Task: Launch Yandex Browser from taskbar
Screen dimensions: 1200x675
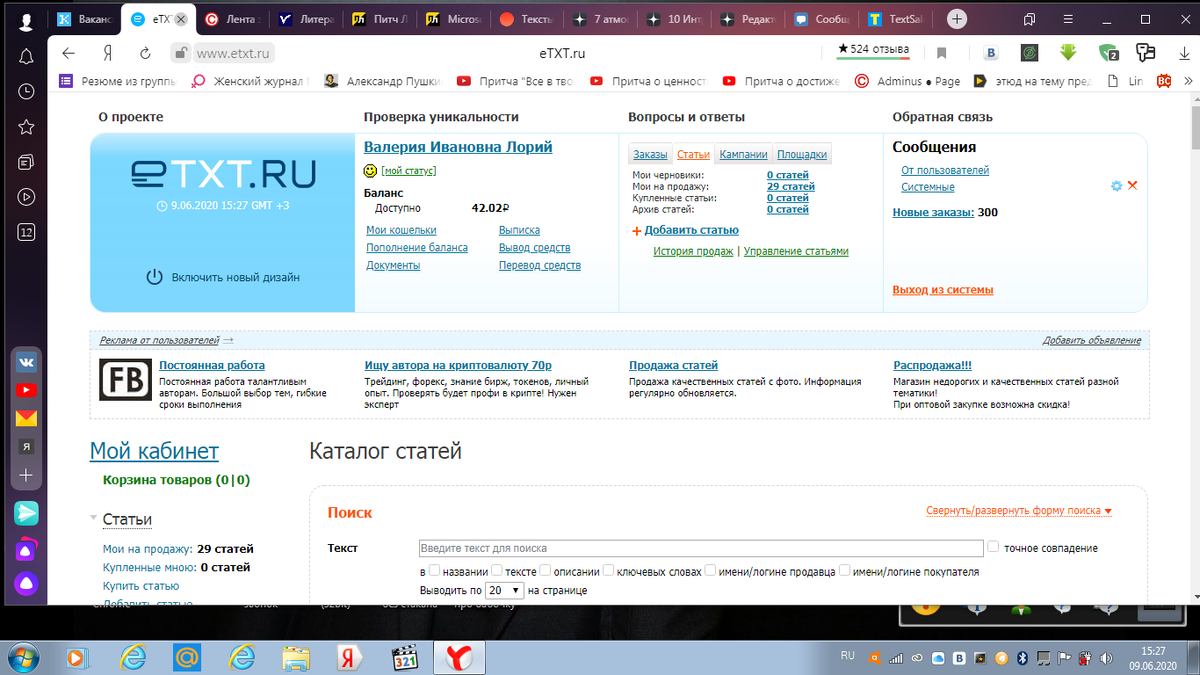Action: (459, 657)
